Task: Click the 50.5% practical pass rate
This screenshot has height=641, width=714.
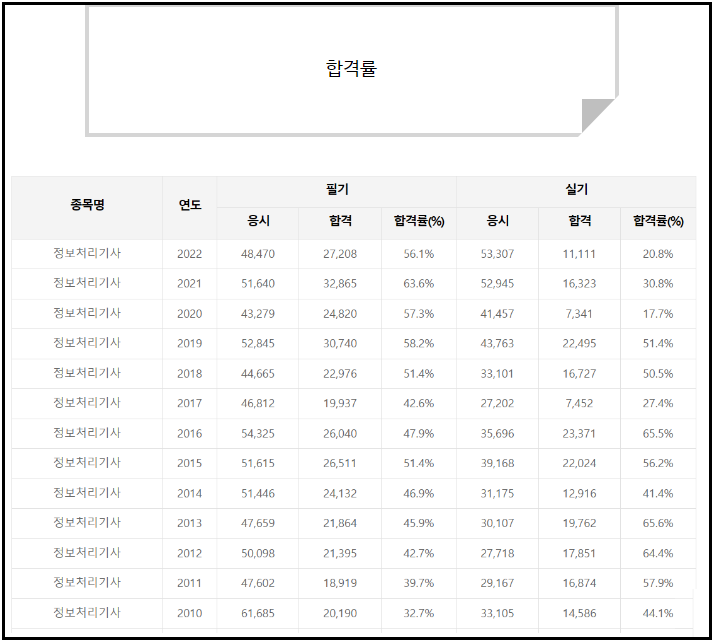Action: [x=658, y=374]
